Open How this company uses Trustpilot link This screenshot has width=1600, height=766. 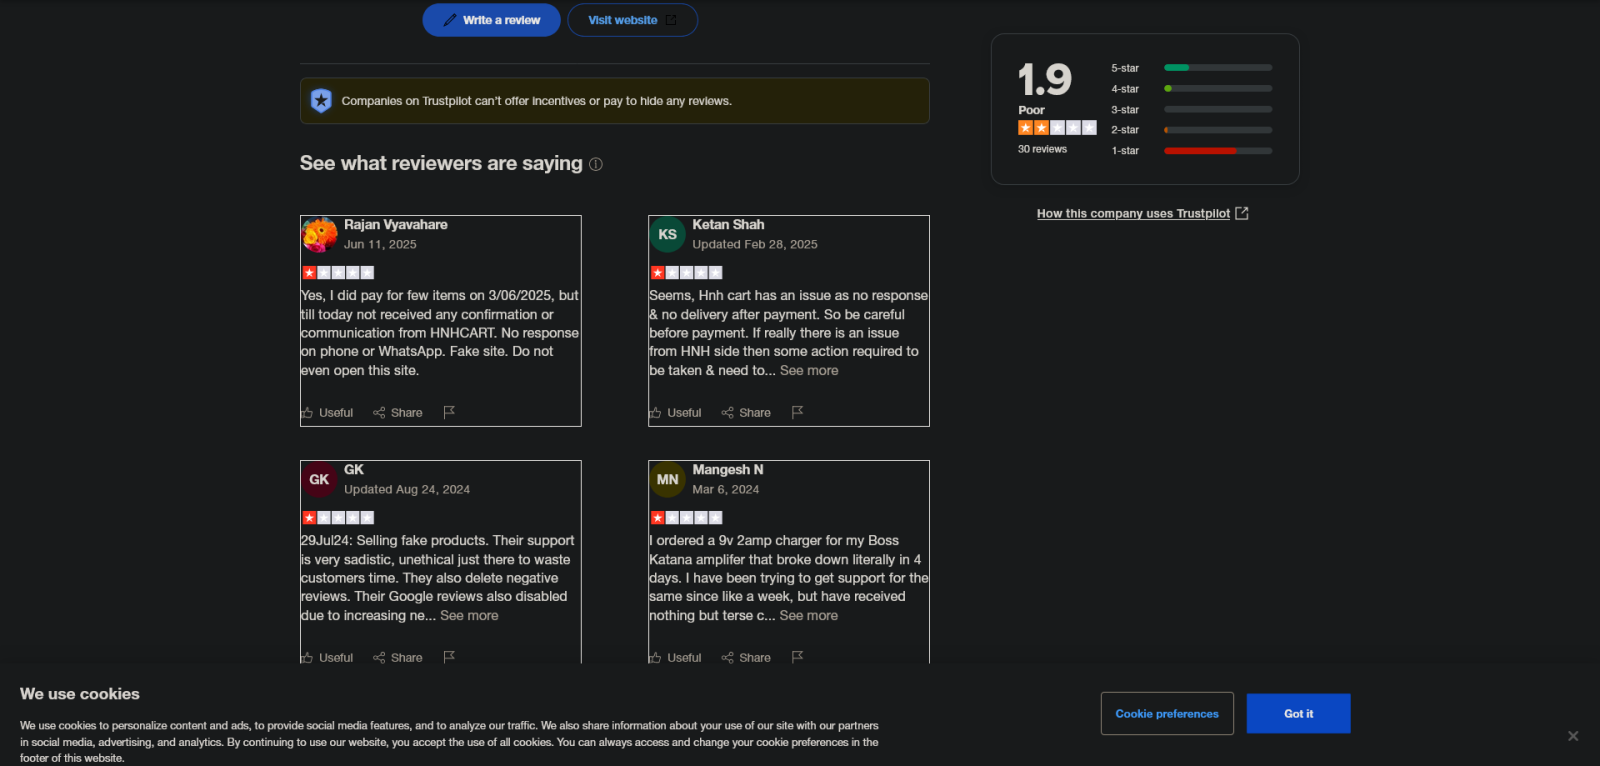coord(1142,214)
